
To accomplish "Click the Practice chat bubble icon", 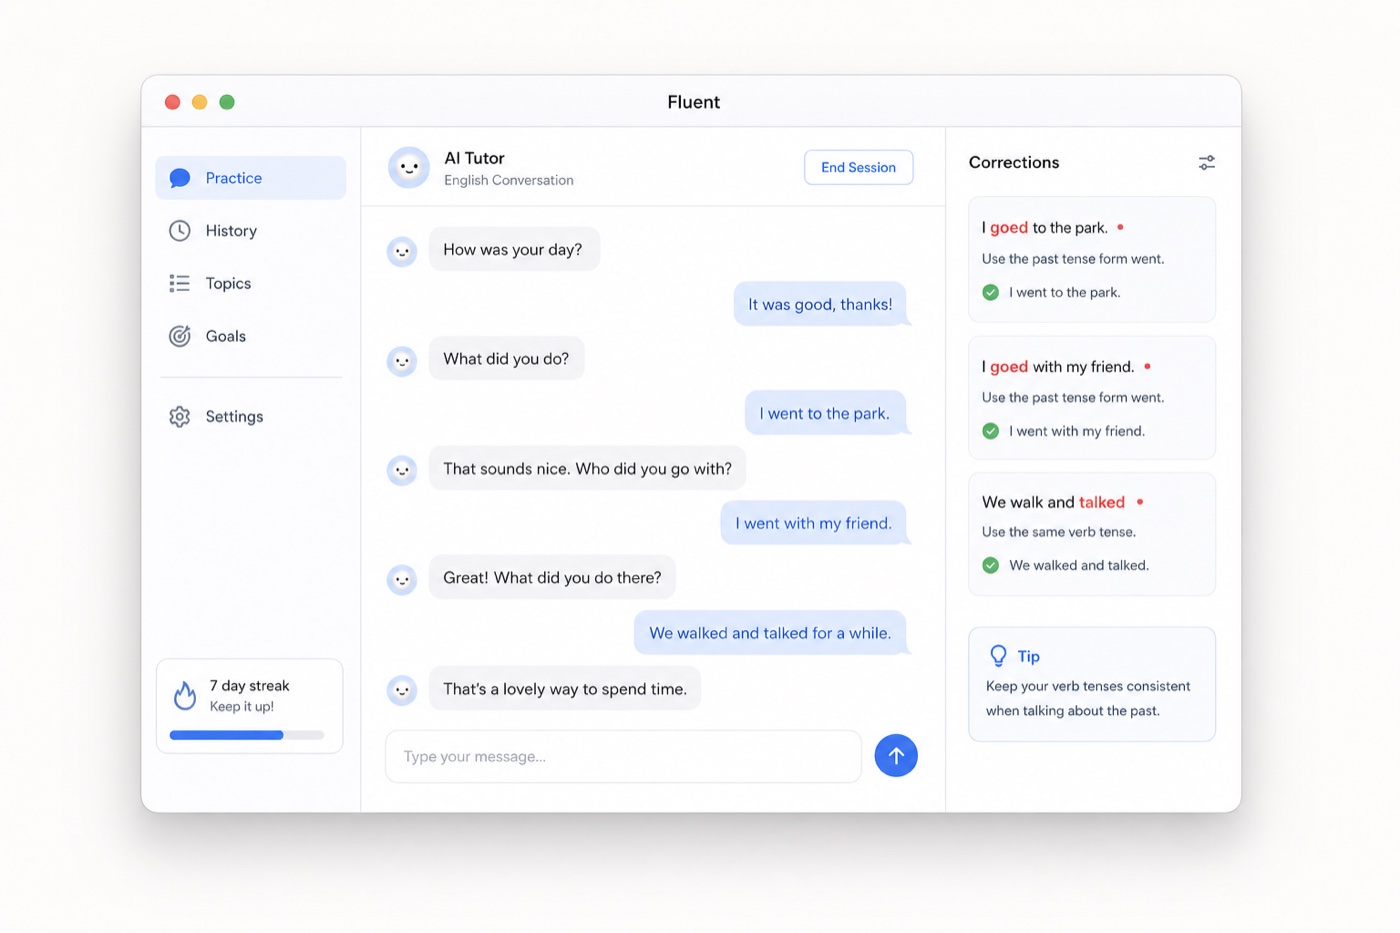I will [x=180, y=178].
